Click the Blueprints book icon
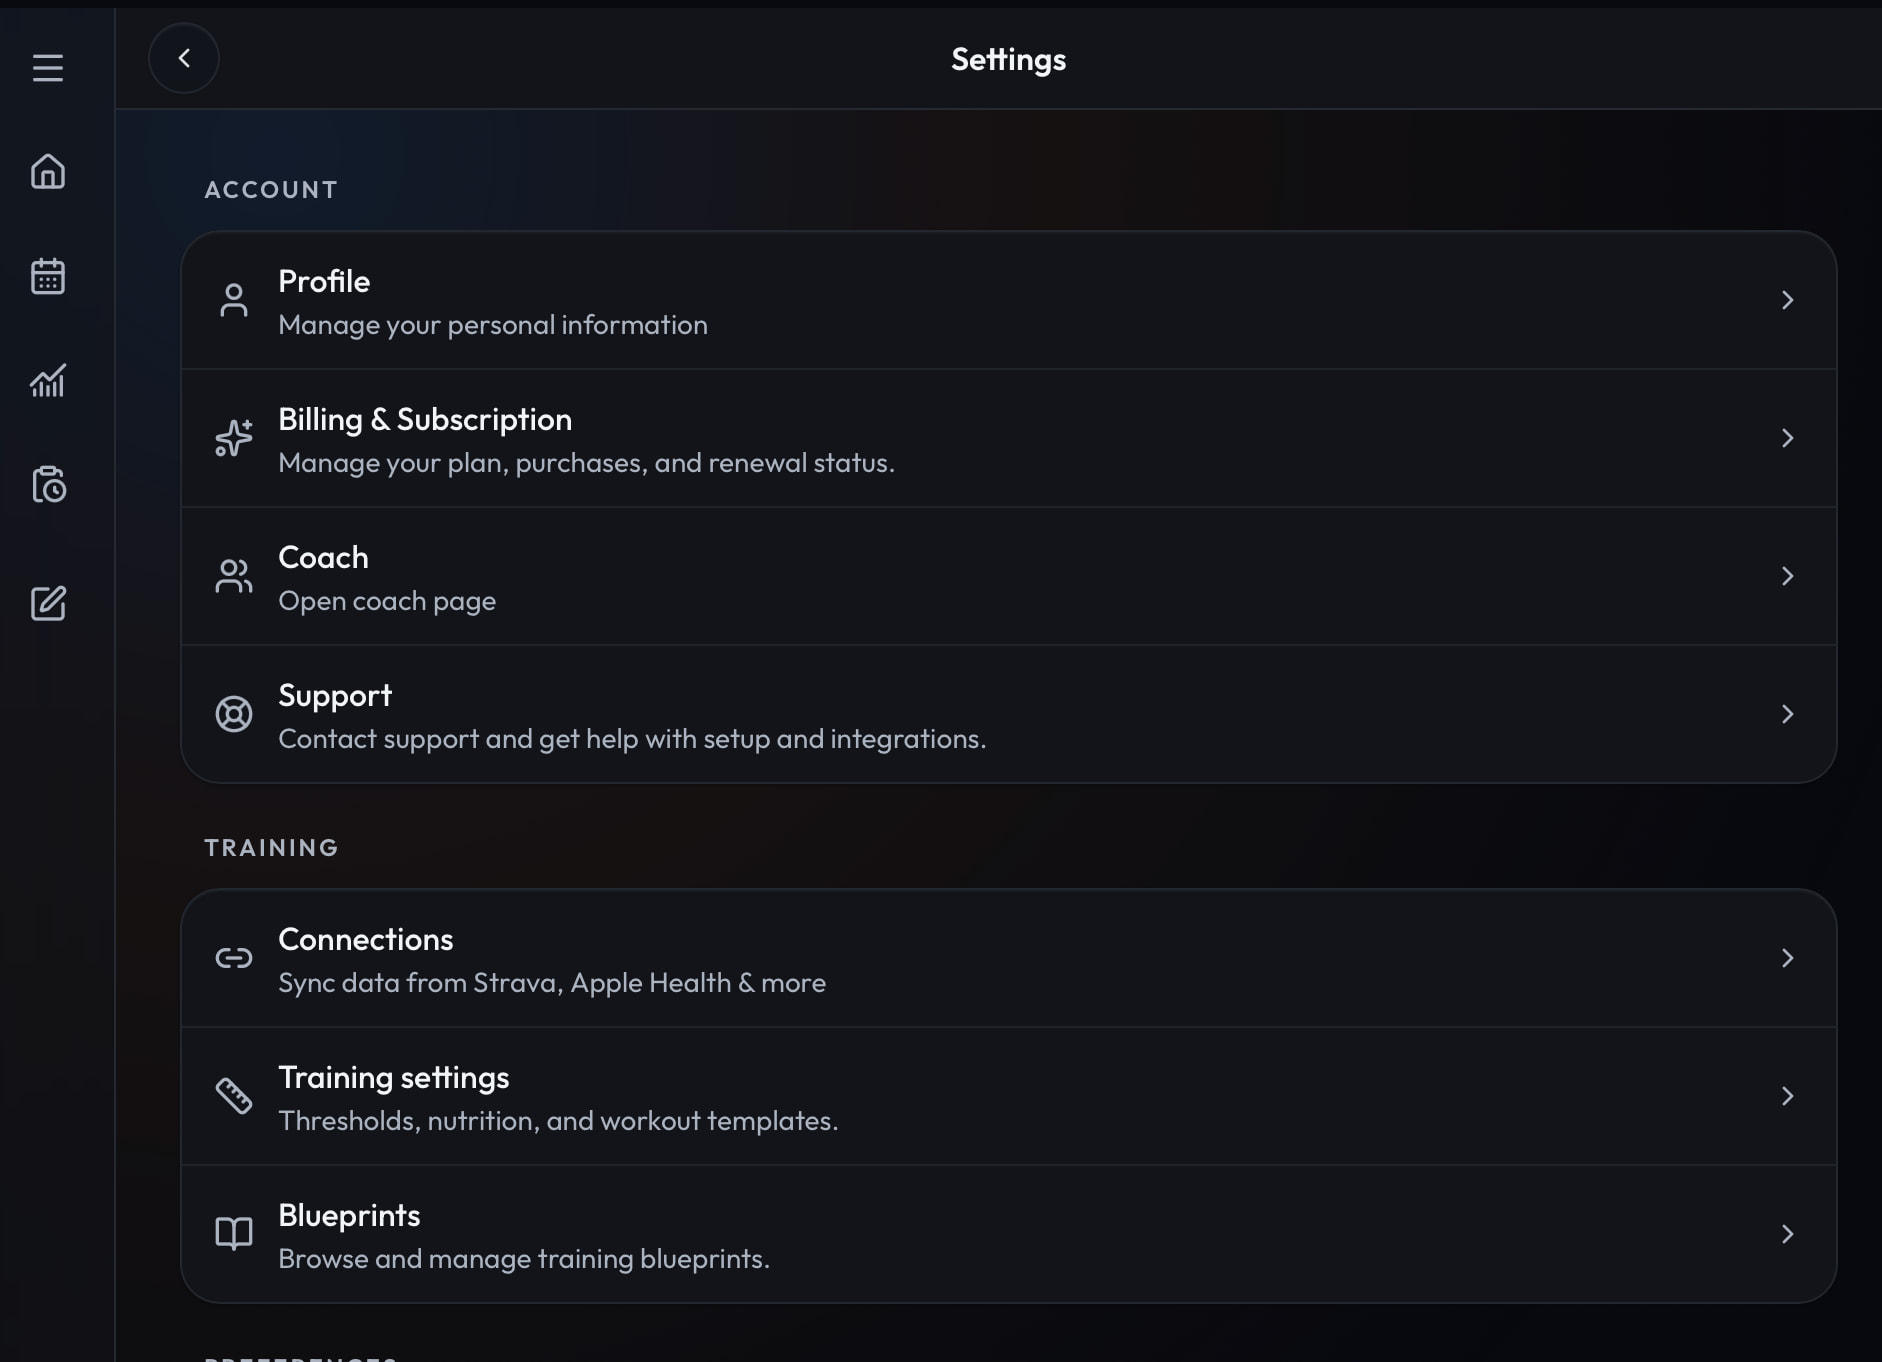Viewport: 1882px width, 1362px height. click(234, 1234)
